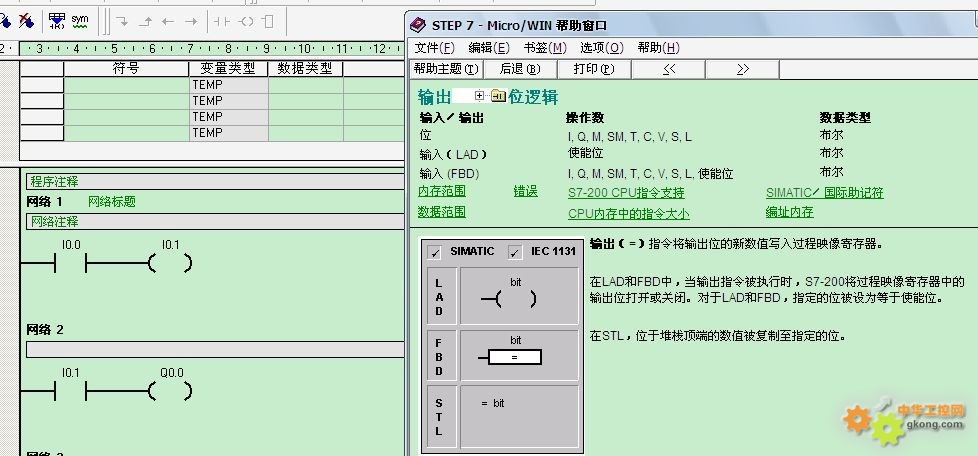Click the 网络 2 label
978x456 pixels.
click(x=45, y=329)
